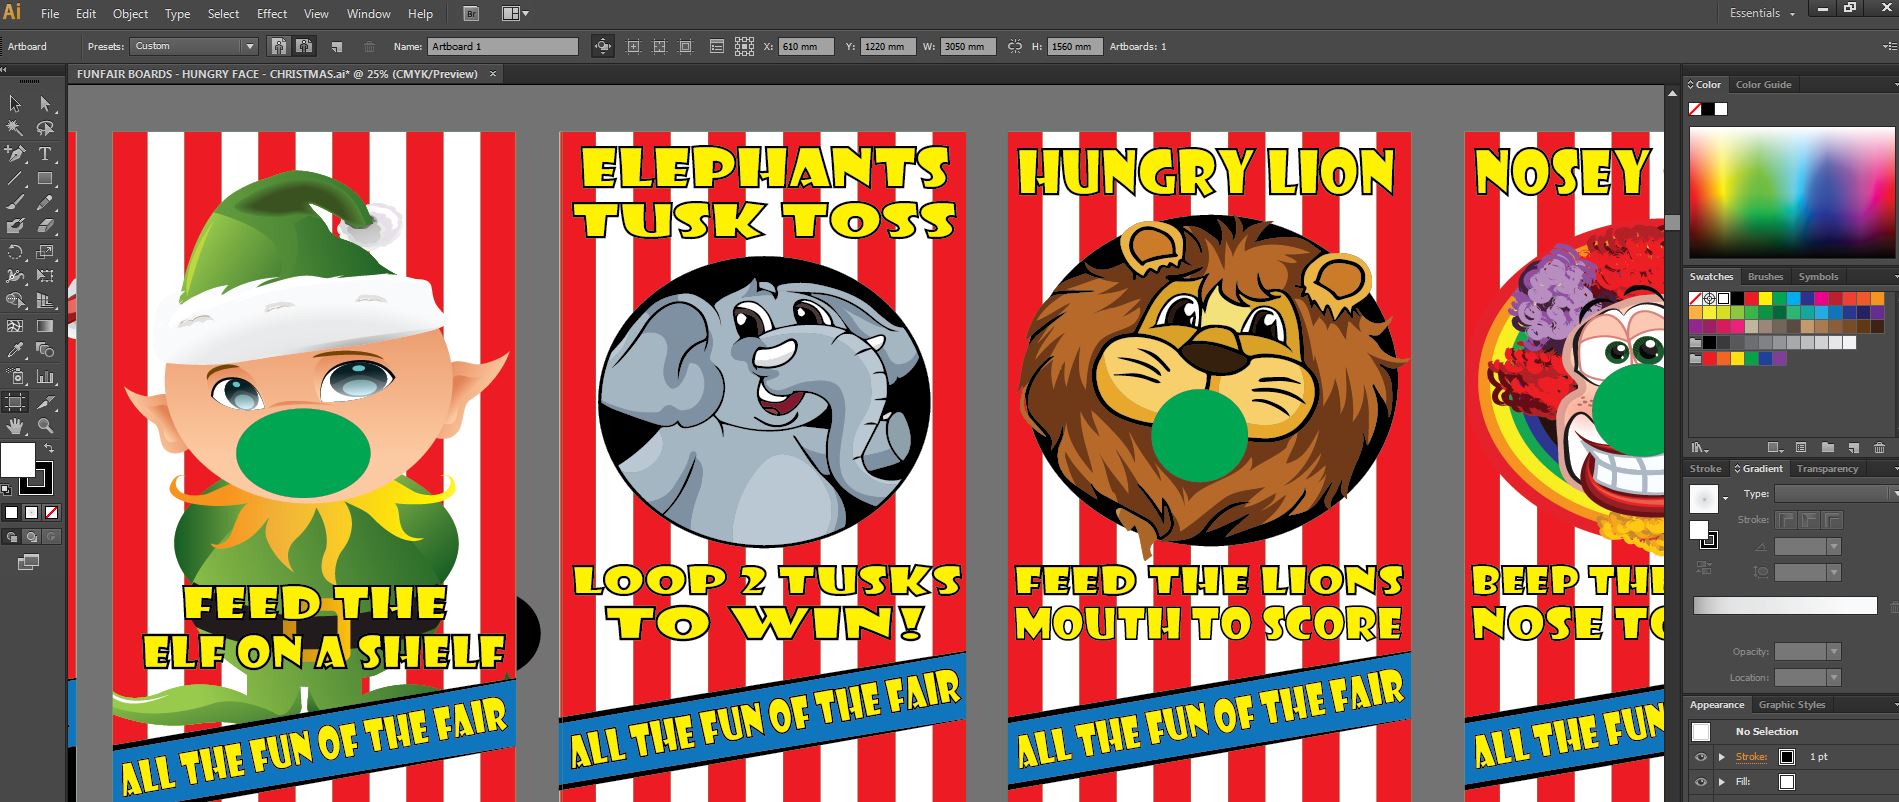Open the Swatch Libraries menu icon
Image resolution: width=1899 pixels, height=802 pixels.
(1699, 448)
